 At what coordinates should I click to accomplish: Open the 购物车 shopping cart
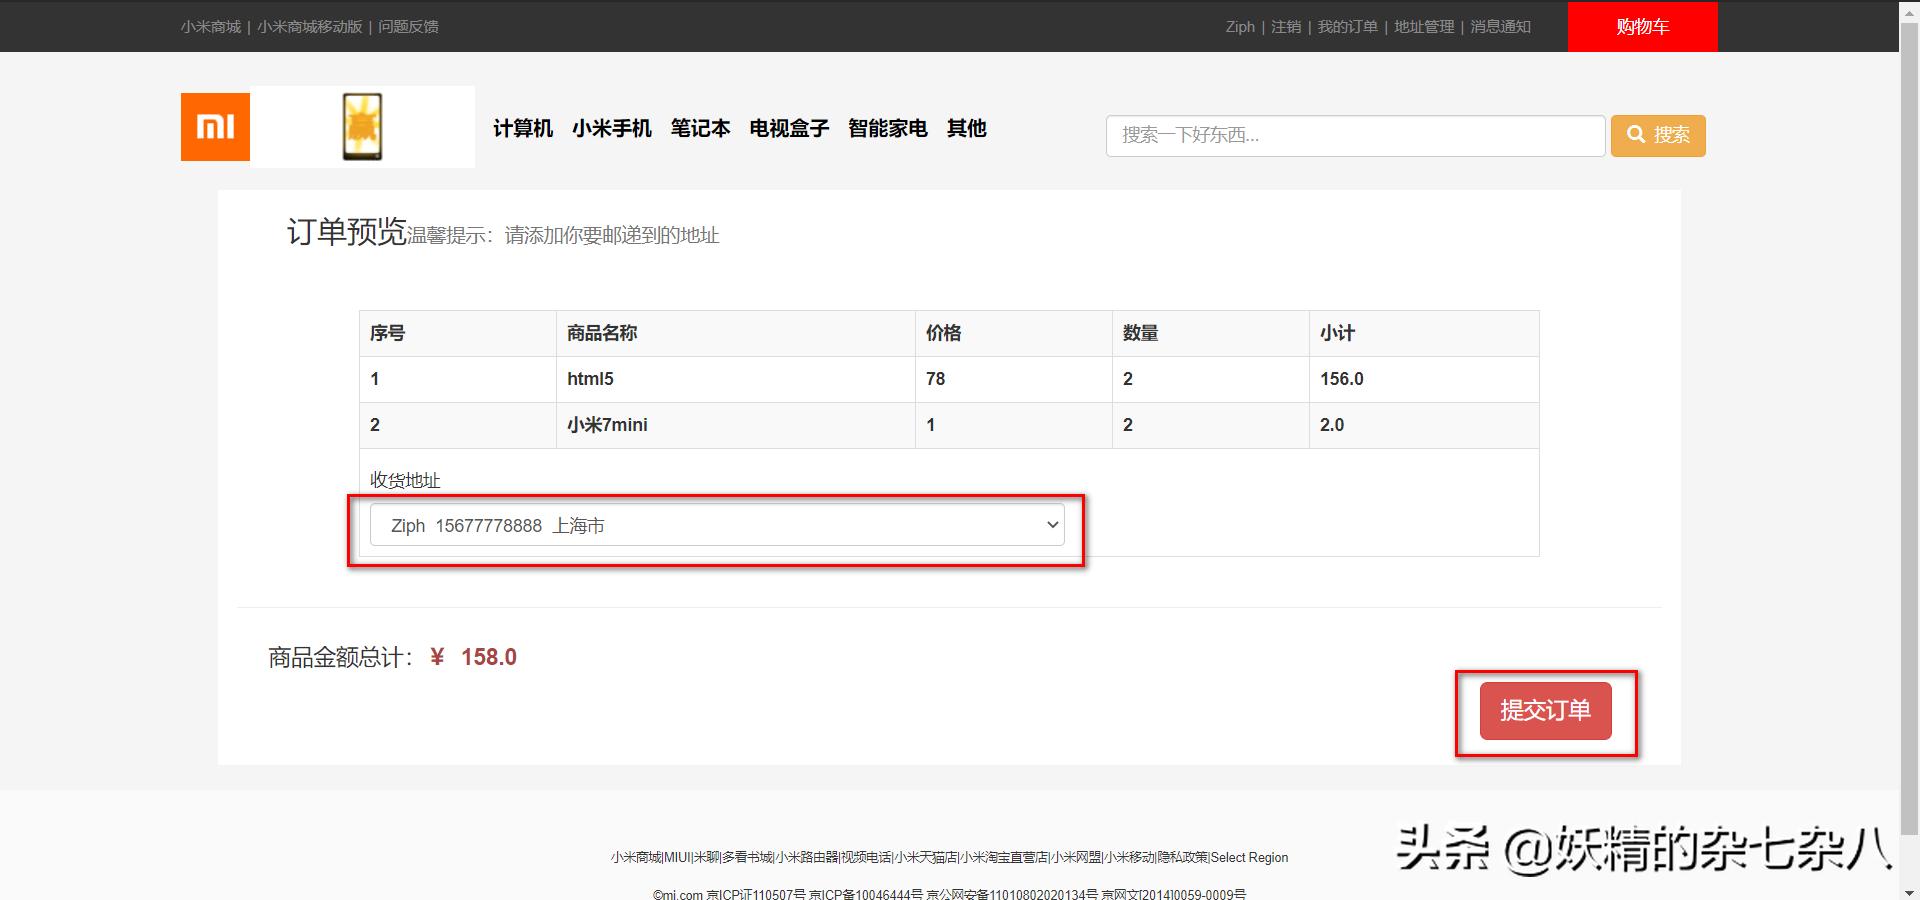click(1641, 27)
